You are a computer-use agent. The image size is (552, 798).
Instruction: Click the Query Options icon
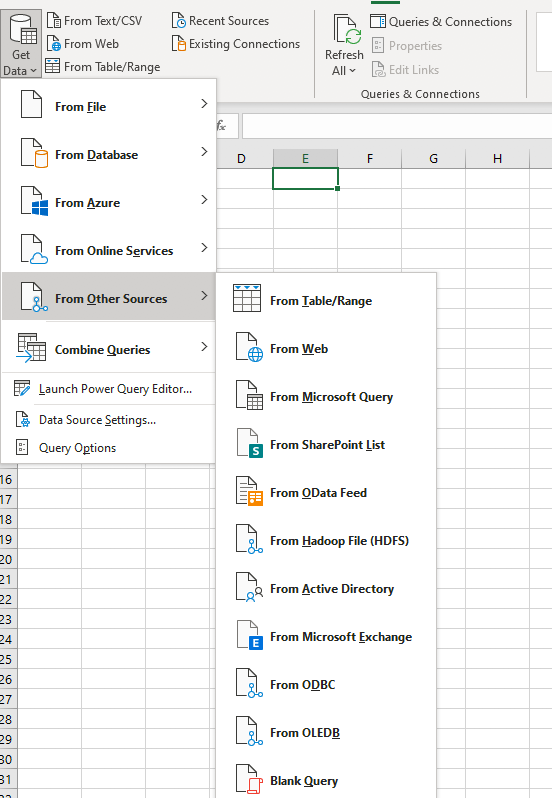(x=22, y=447)
